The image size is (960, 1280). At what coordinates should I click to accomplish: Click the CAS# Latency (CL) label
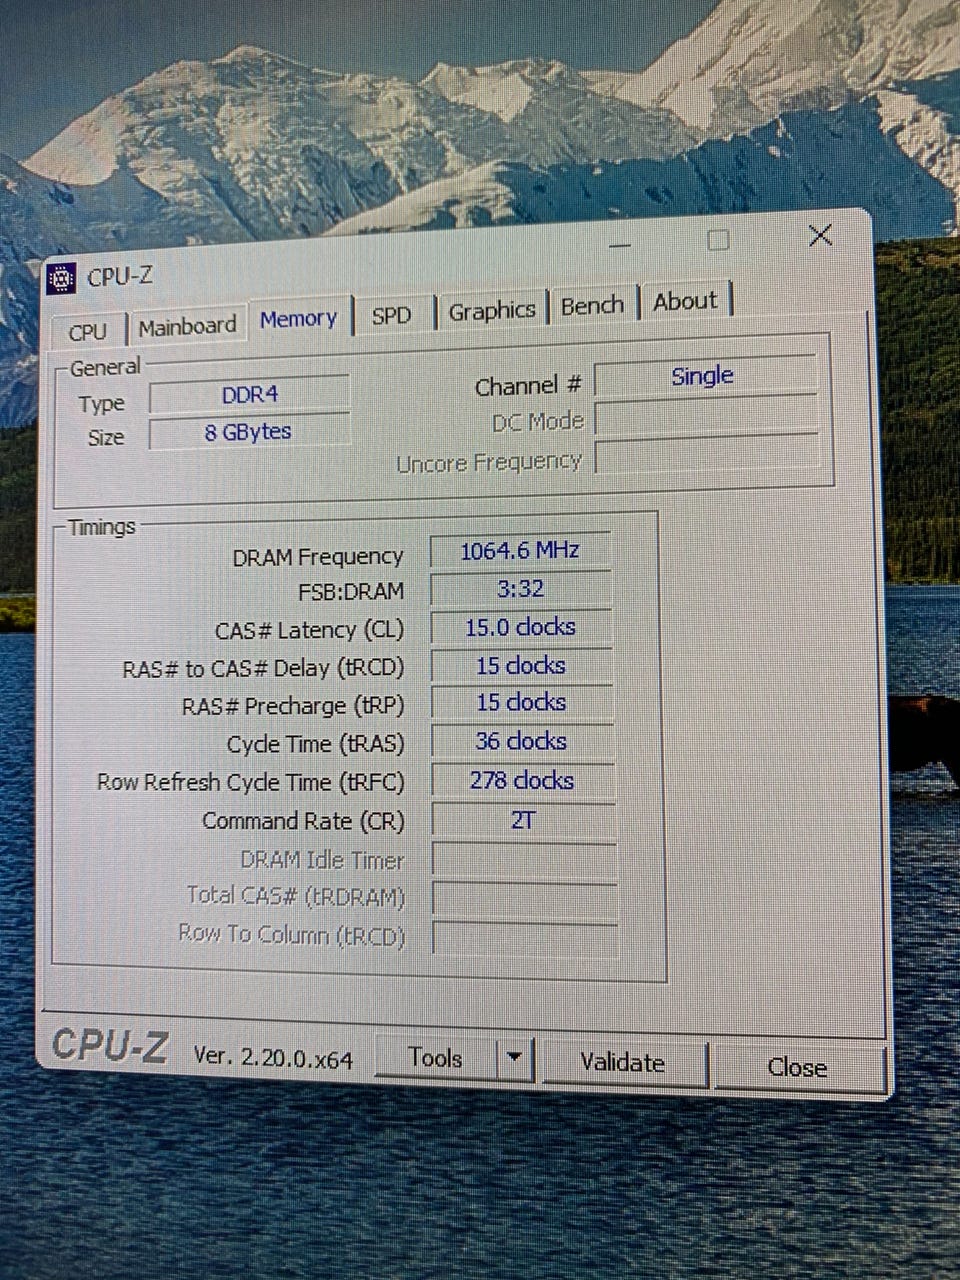coord(310,631)
